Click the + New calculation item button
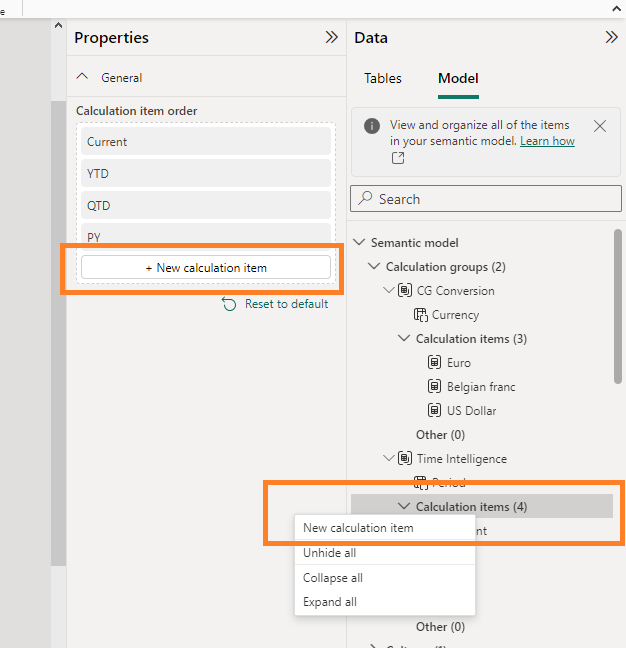Viewport: 626px width, 648px height. 206,268
